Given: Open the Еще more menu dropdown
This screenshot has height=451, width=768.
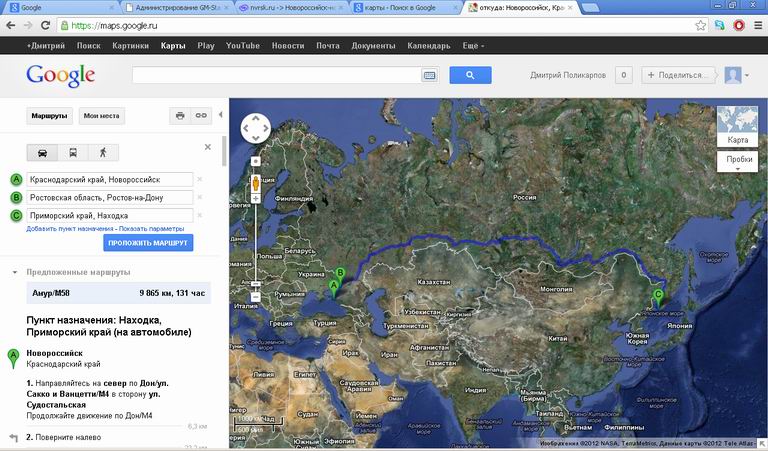Looking at the screenshot, I should coord(473,46).
